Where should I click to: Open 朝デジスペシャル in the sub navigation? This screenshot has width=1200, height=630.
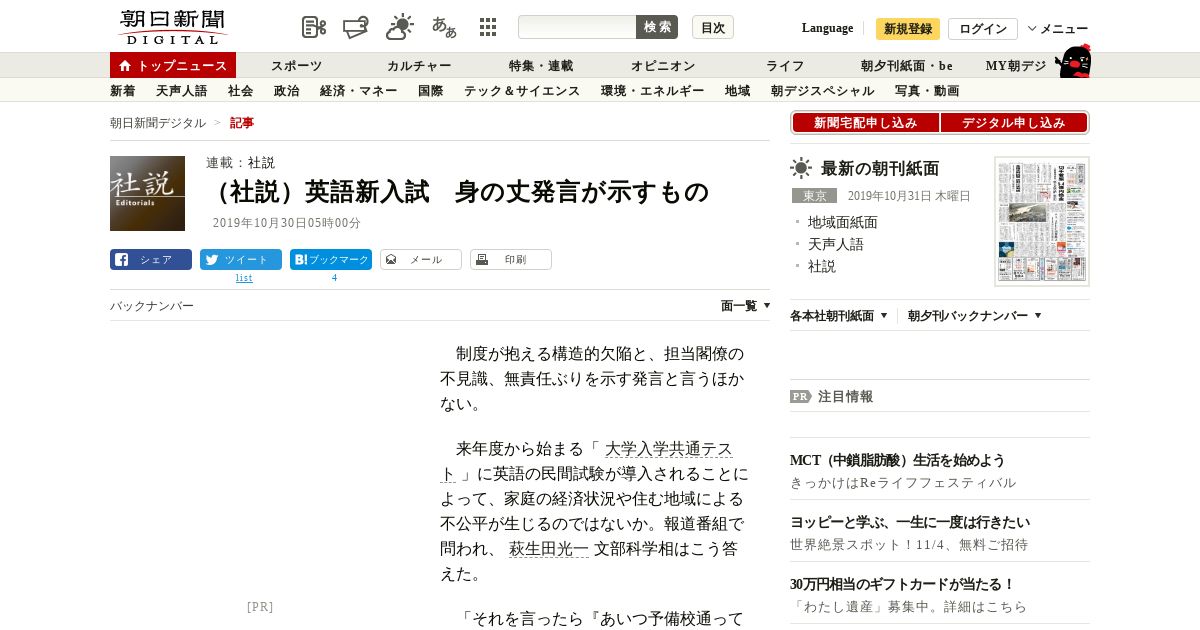tap(823, 91)
